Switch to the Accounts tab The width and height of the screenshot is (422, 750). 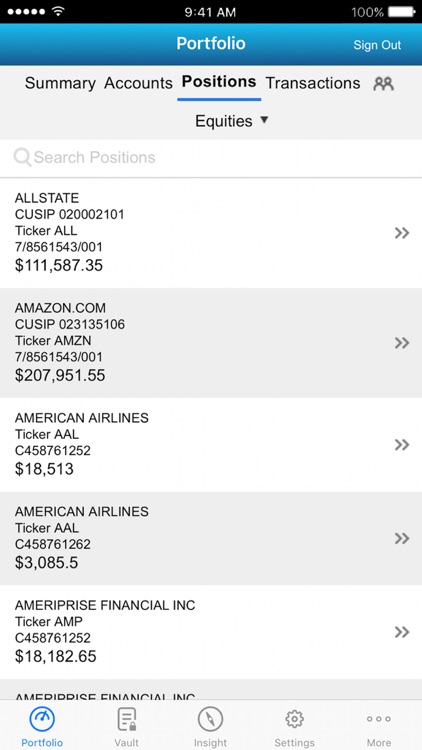[x=138, y=83]
